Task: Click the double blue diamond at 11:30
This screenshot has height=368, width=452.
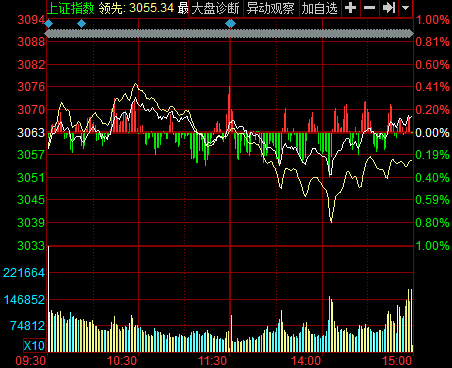Action: click(230, 23)
